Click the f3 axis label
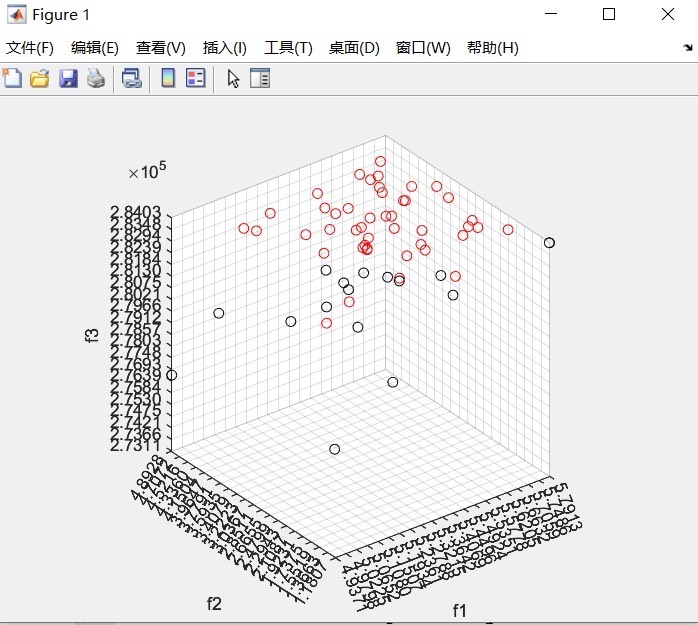This screenshot has height=625, width=698. coord(91,335)
